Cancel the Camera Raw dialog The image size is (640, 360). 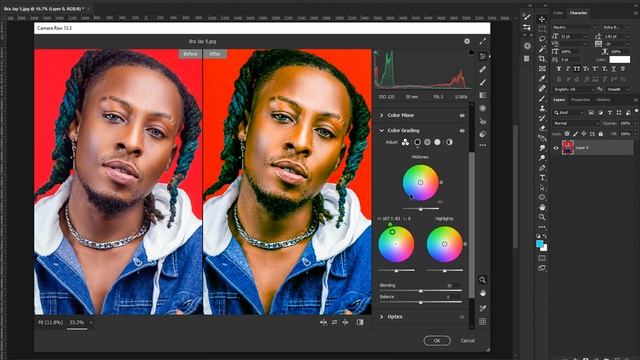click(467, 341)
